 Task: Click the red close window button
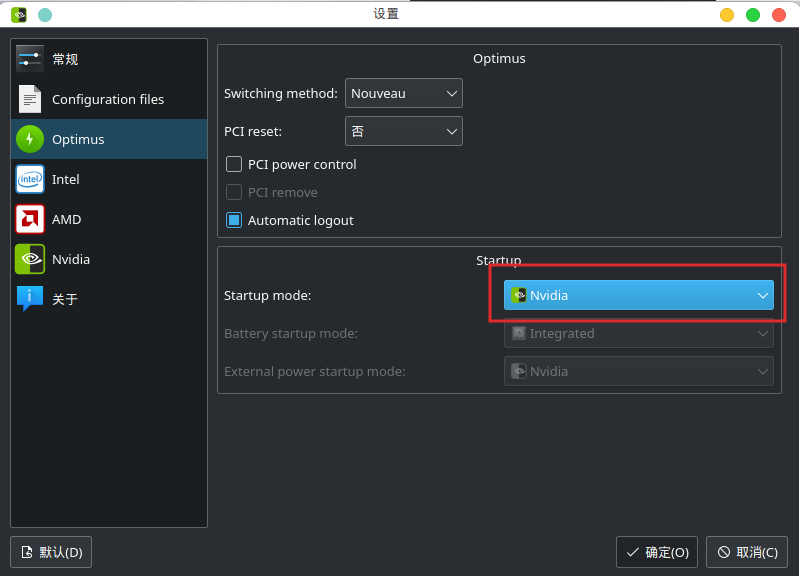click(779, 15)
